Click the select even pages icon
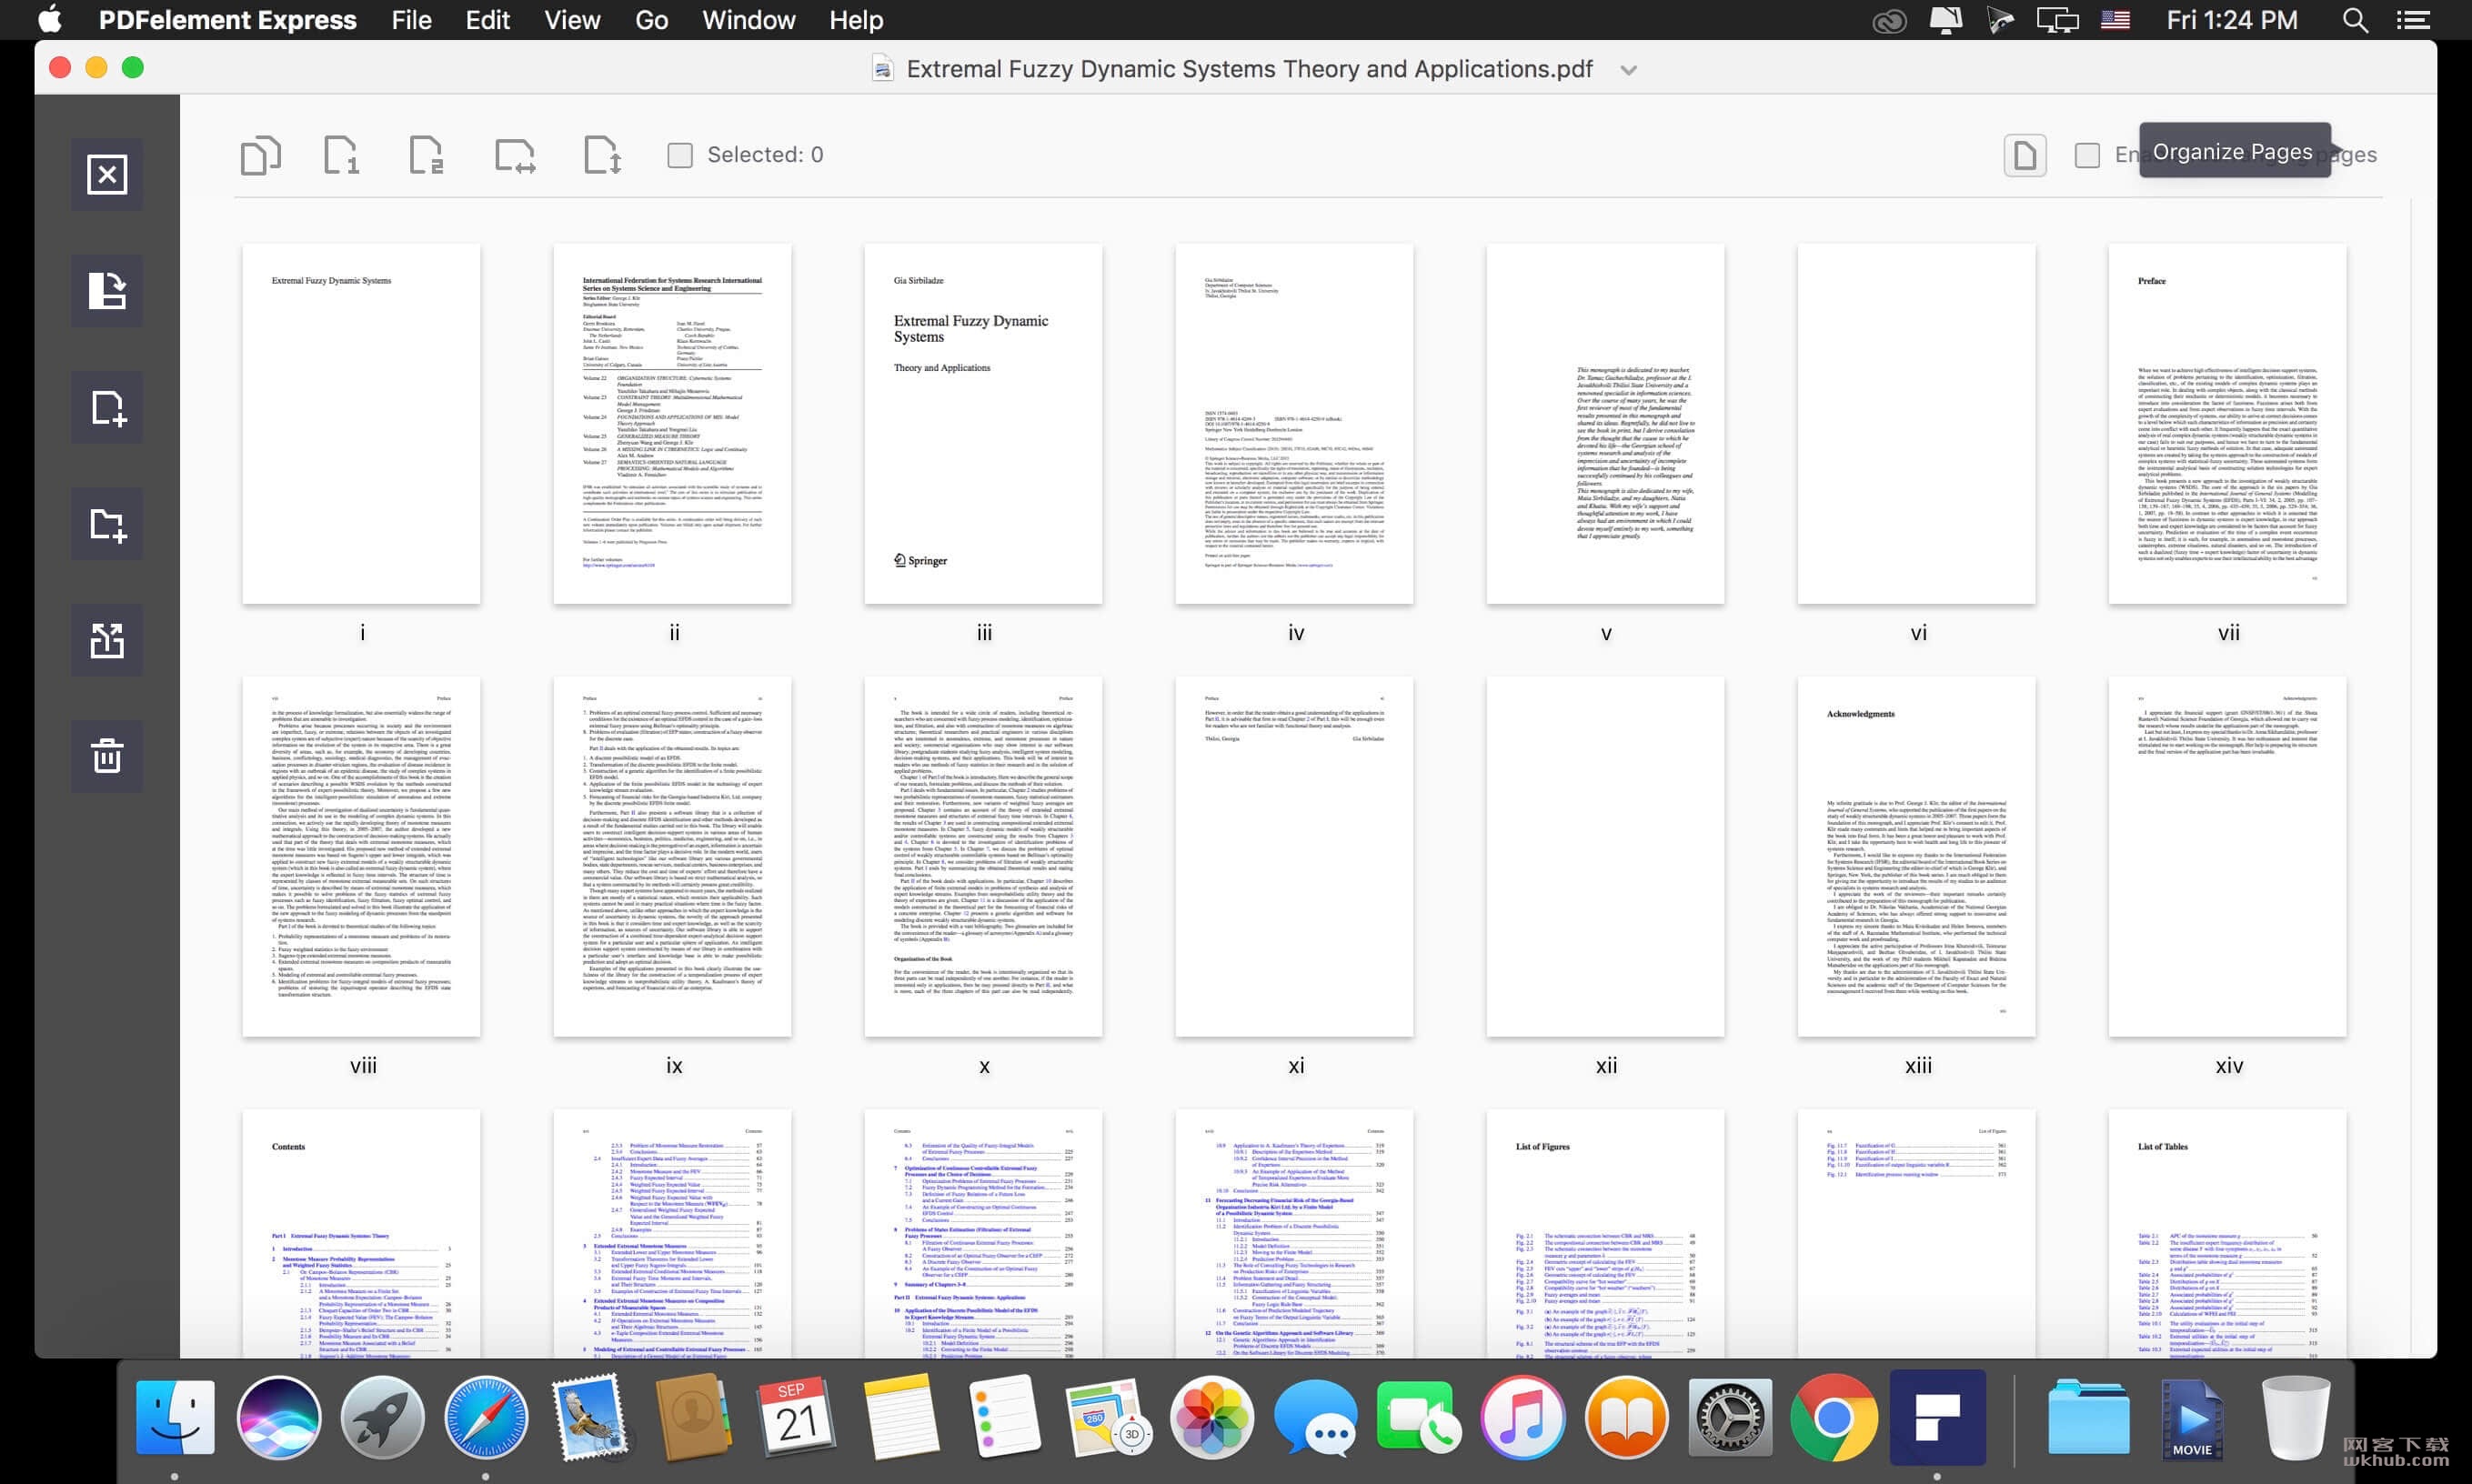 point(427,155)
